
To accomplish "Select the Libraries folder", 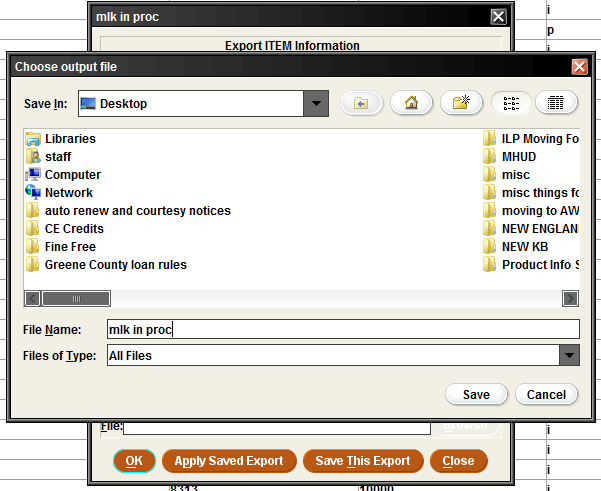I will (x=70, y=139).
